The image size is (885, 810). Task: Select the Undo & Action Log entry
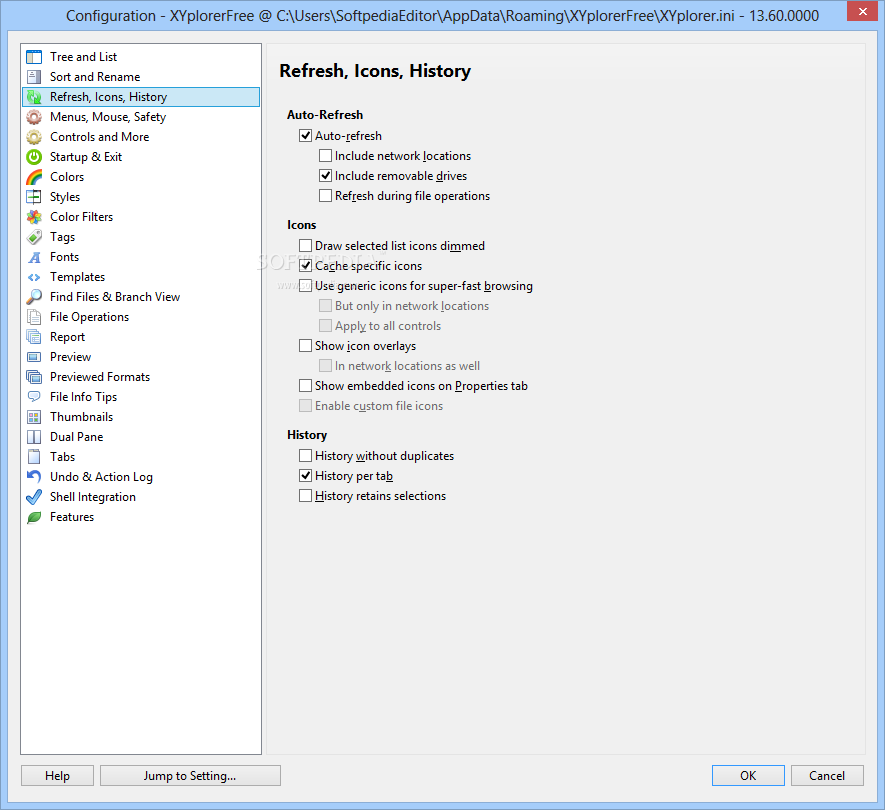click(x=141, y=477)
